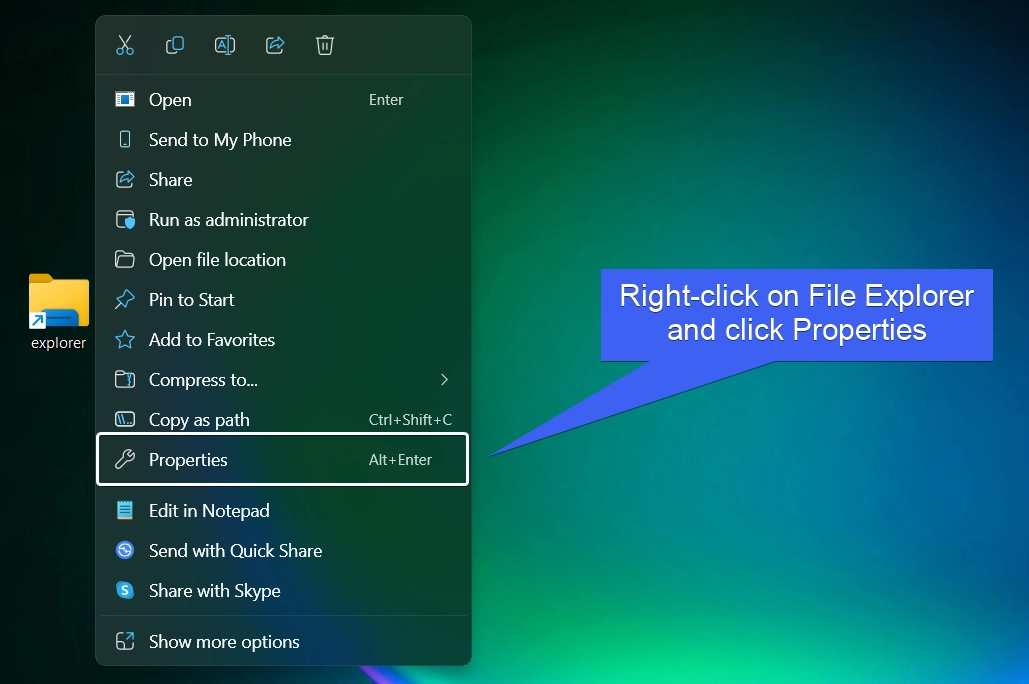Select Send to My Phone
The height and width of the screenshot is (684, 1029).
pos(284,140)
